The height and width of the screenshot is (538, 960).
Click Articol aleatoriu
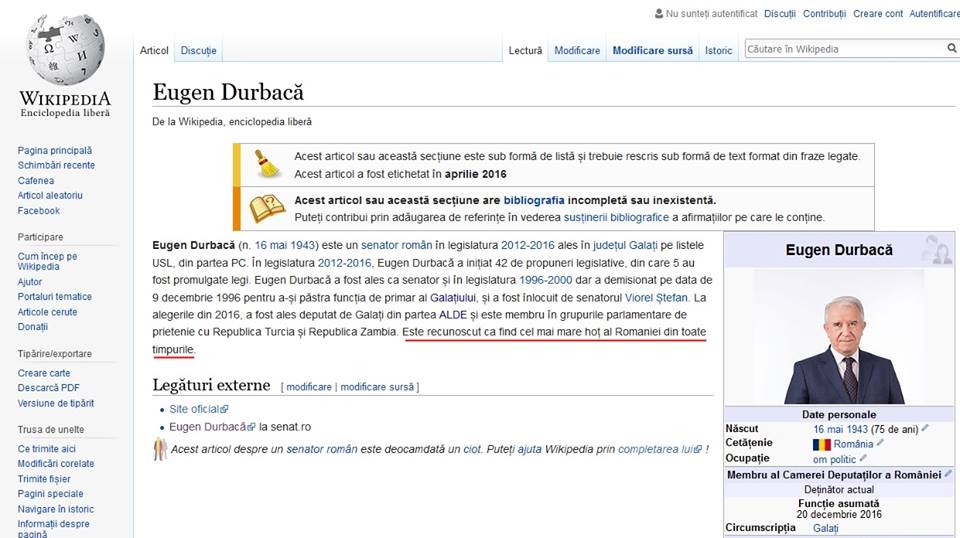(x=50, y=195)
